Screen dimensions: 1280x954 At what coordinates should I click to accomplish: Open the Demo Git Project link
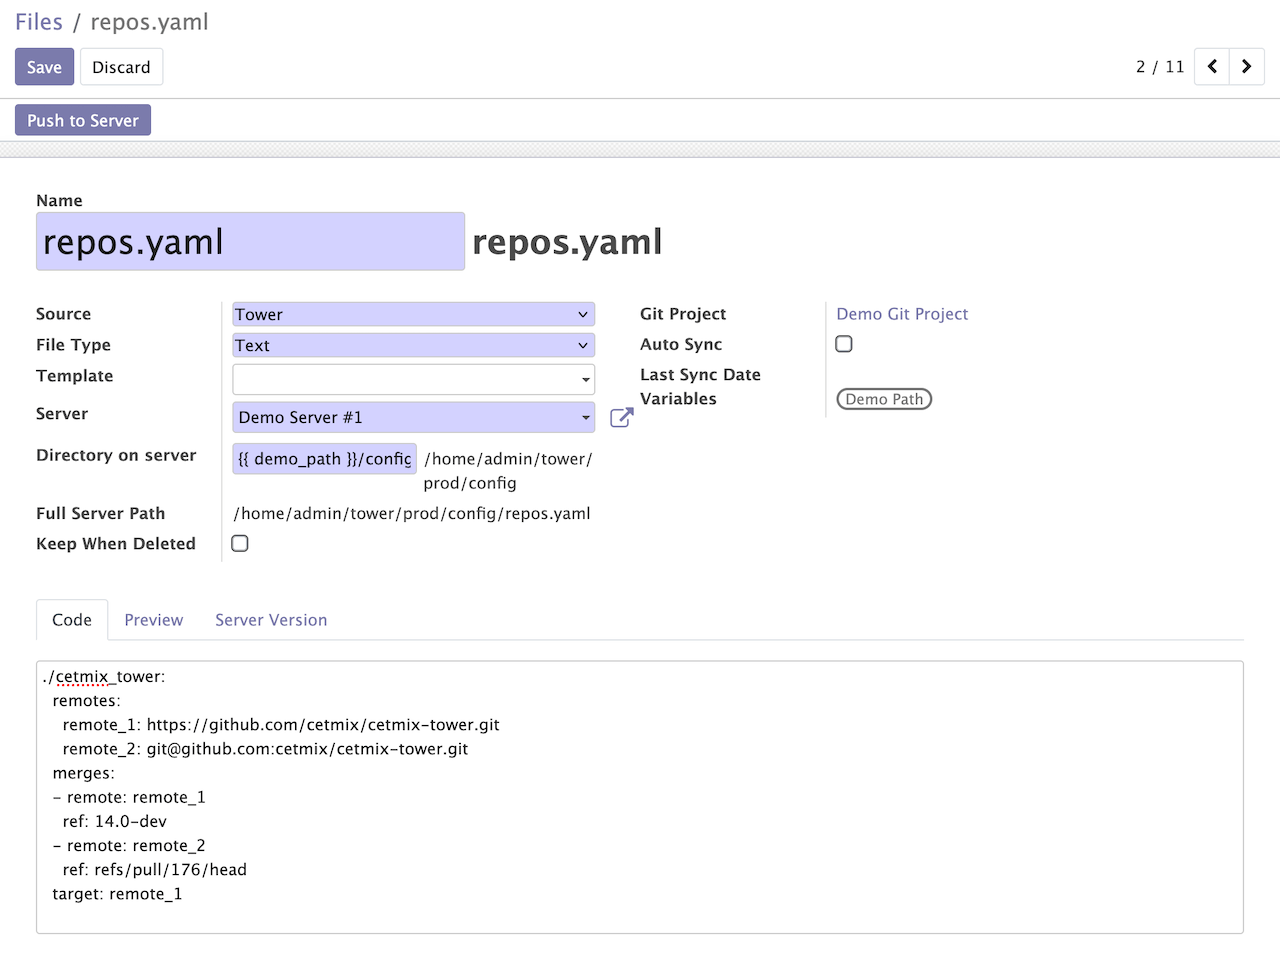901,313
